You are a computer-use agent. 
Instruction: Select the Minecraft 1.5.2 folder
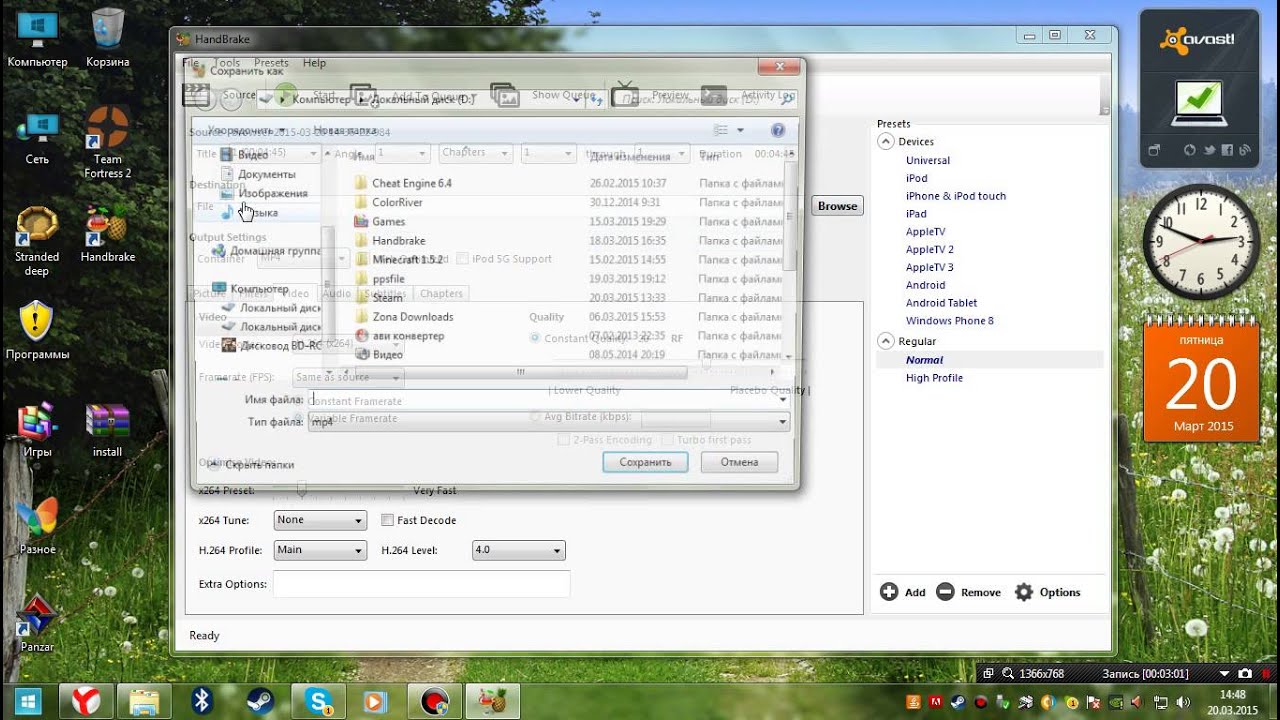[x=407, y=260]
